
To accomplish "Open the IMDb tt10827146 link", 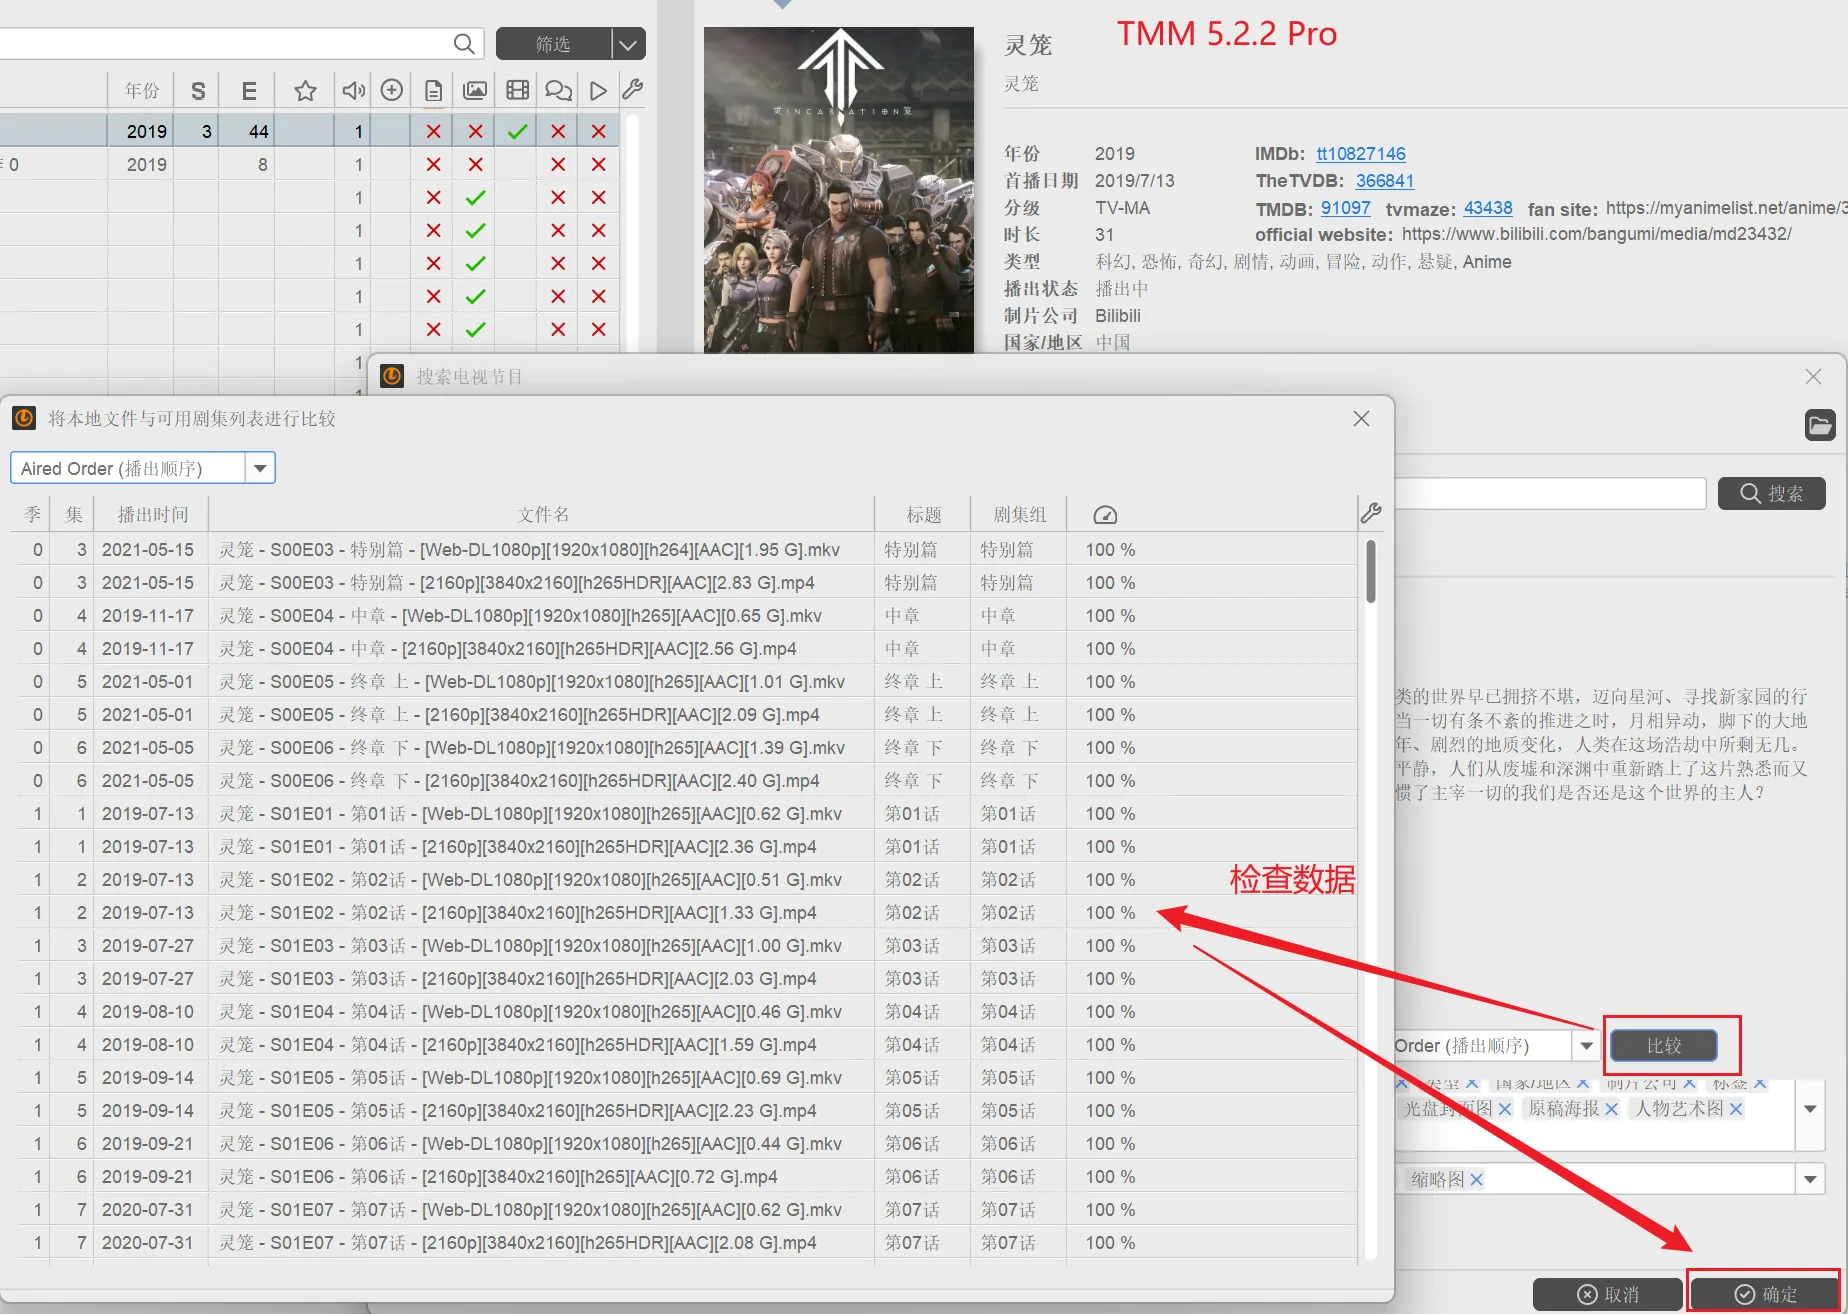I will (x=1360, y=154).
